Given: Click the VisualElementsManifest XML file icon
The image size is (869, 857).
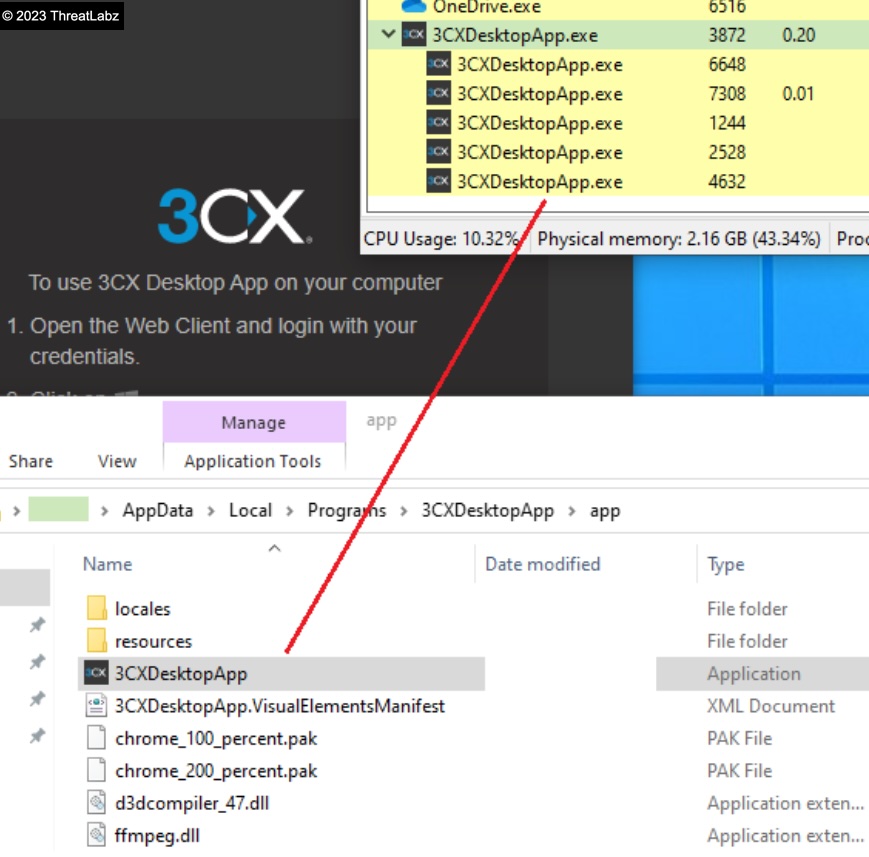Looking at the screenshot, I should (x=96, y=706).
